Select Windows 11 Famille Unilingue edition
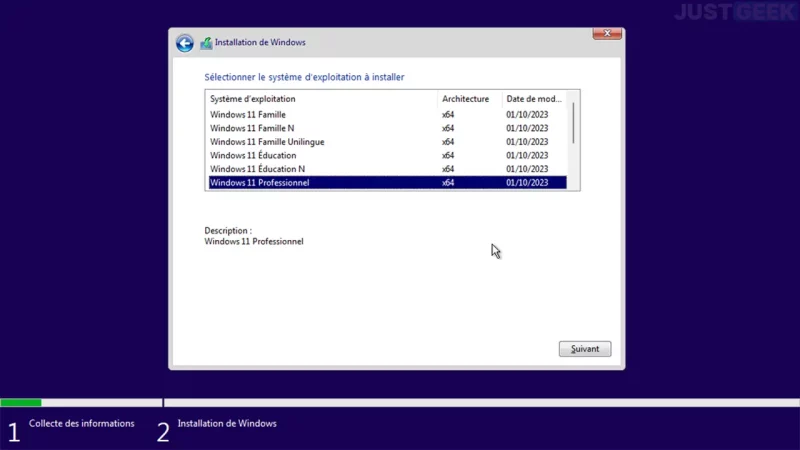Screen dimensions: 800x450 point(387,142)
